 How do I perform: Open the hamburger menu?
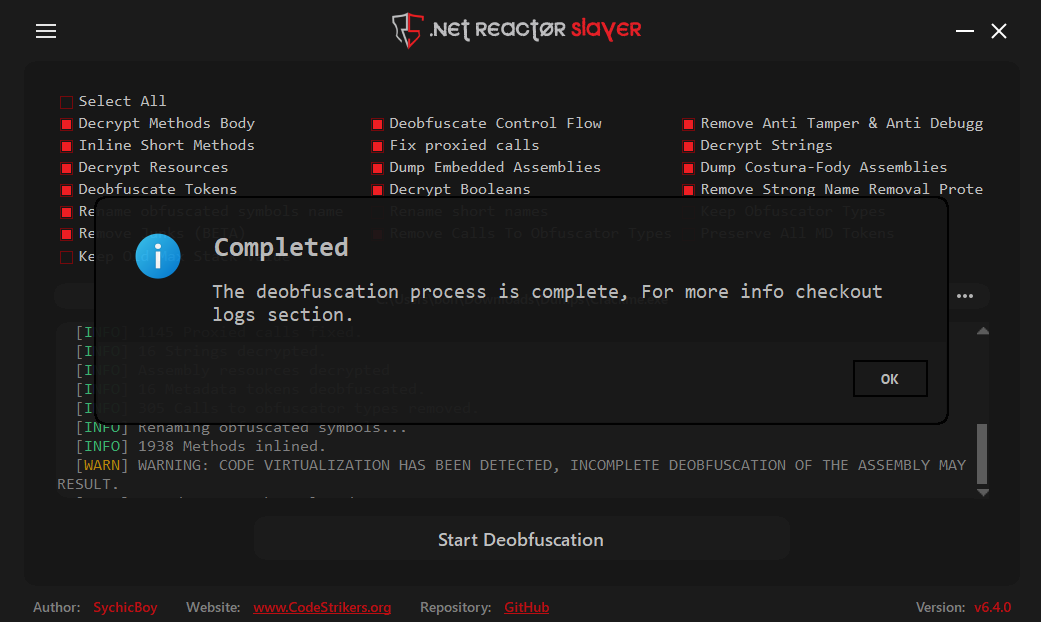[x=46, y=32]
